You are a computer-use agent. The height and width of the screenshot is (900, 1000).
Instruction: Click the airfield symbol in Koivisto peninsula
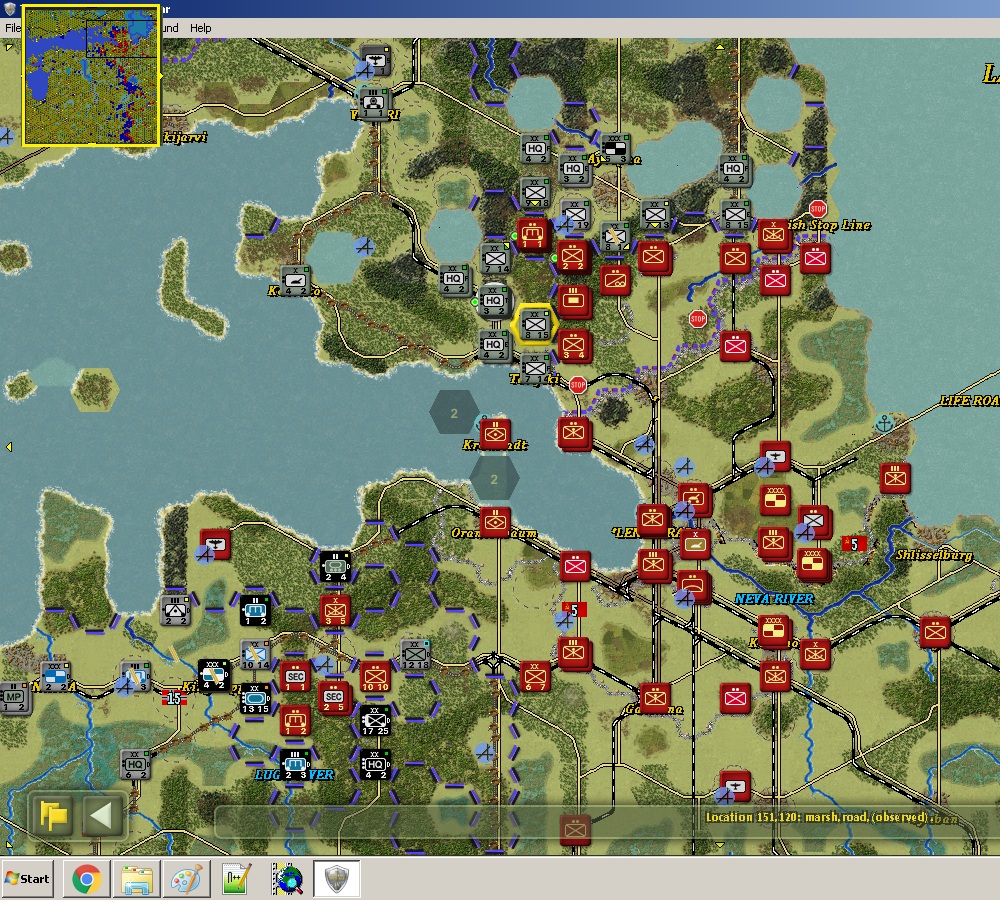point(364,246)
